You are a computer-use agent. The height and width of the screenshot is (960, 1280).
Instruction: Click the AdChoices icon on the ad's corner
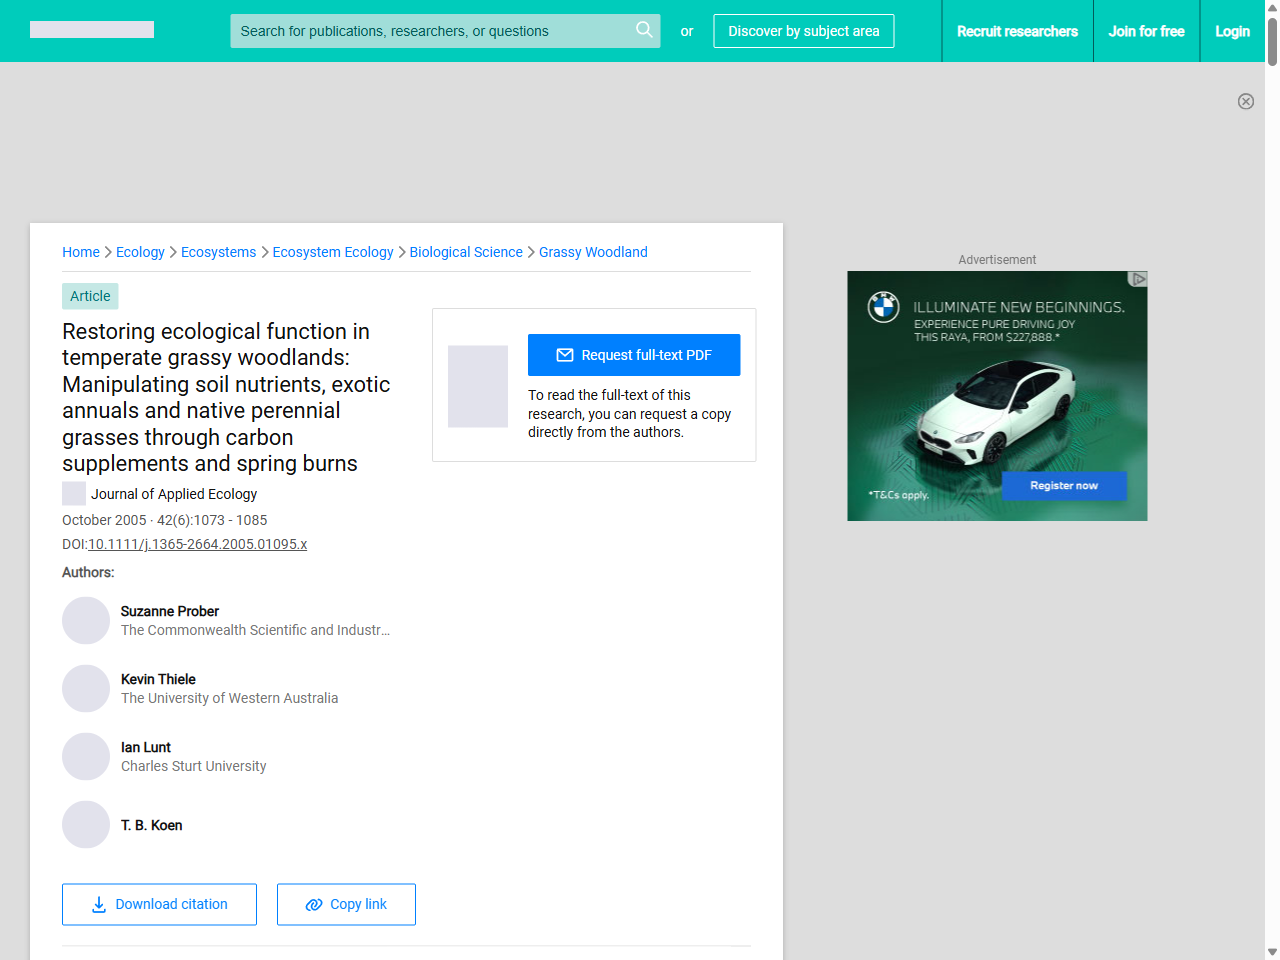tap(1139, 280)
